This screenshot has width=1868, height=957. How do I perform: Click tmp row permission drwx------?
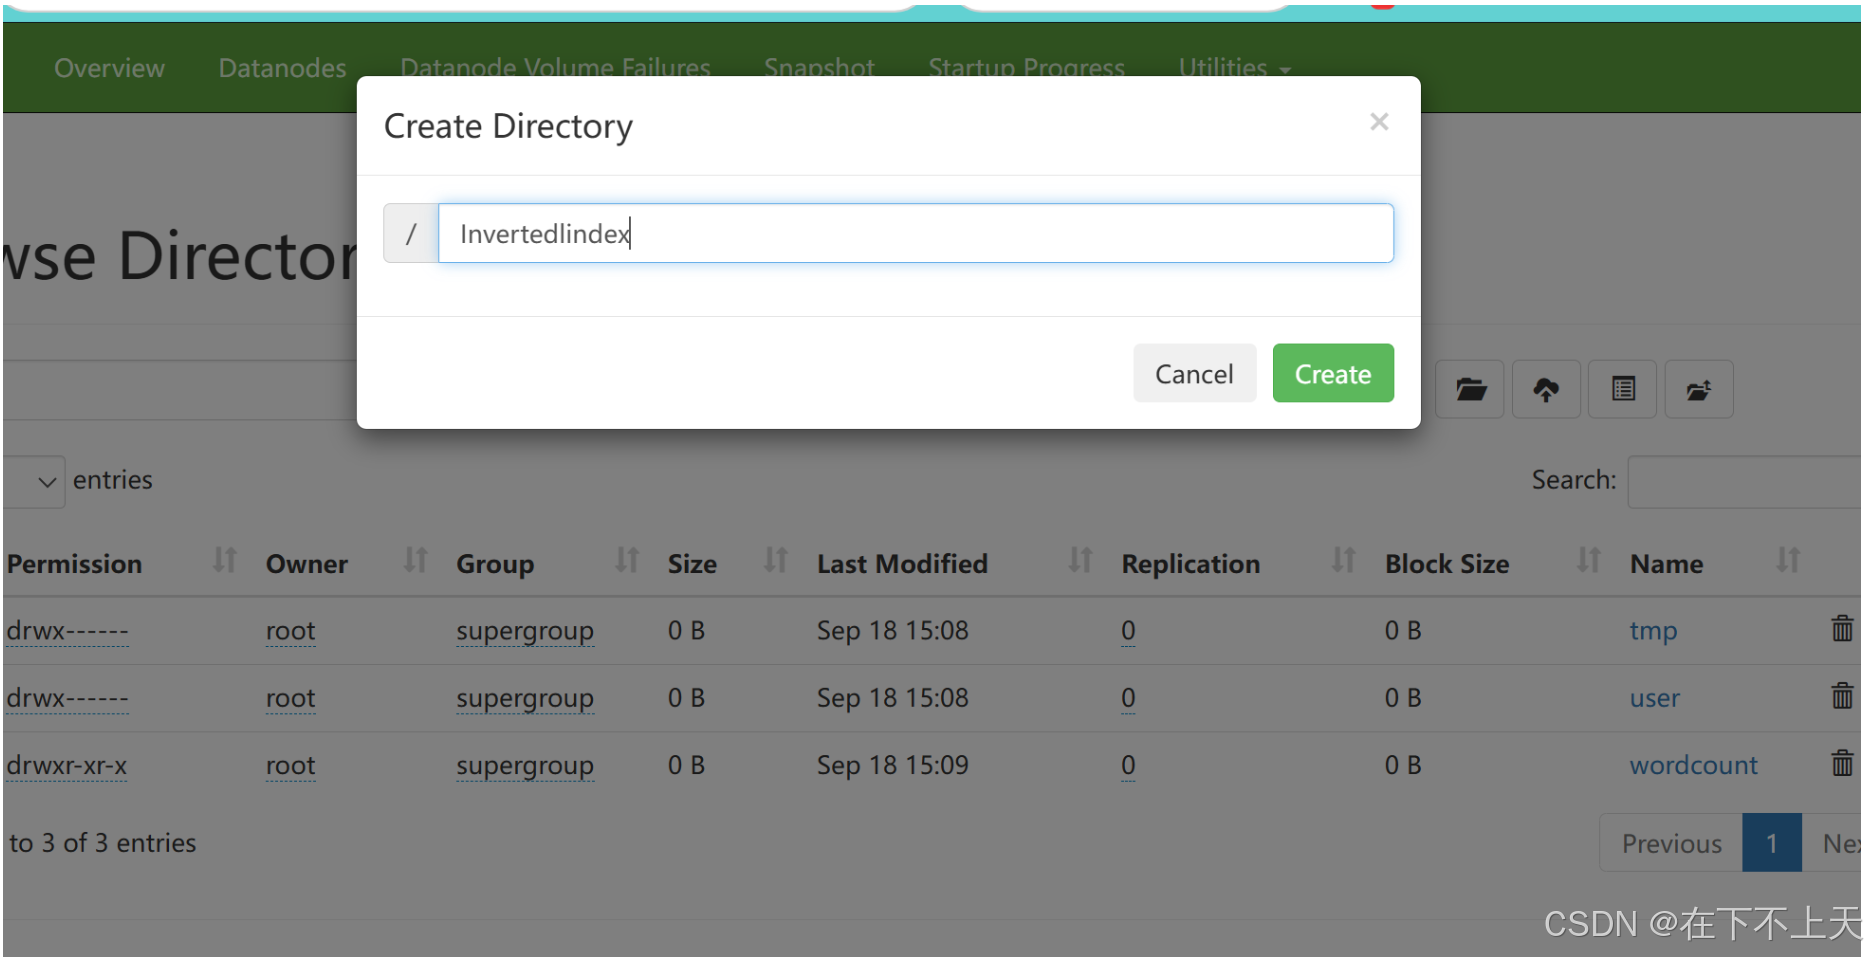click(x=67, y=631)
